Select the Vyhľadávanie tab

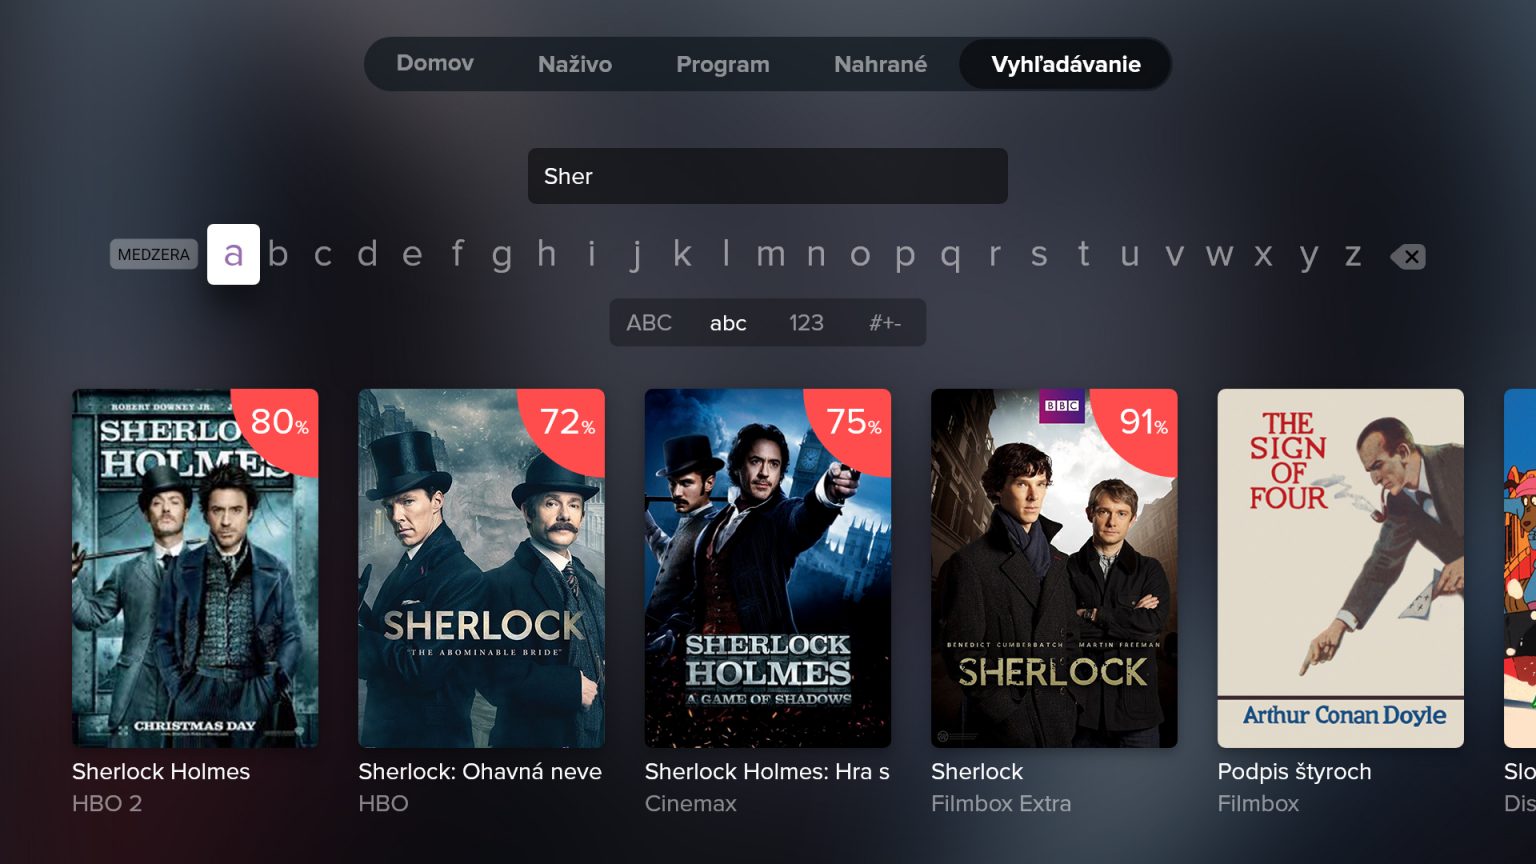[1065, 64]
